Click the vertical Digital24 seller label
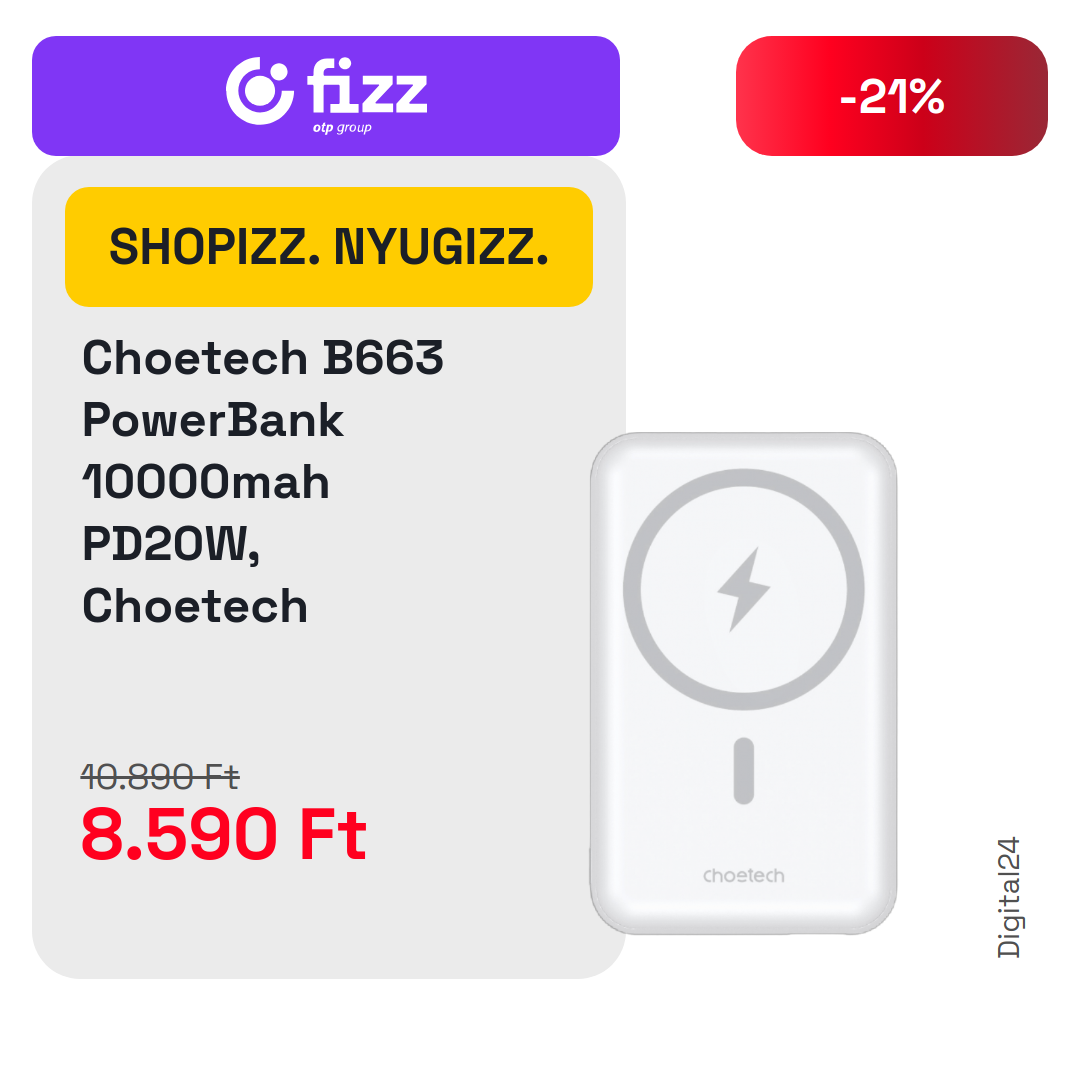The image size is (1080, 1080). point(1008,897)
